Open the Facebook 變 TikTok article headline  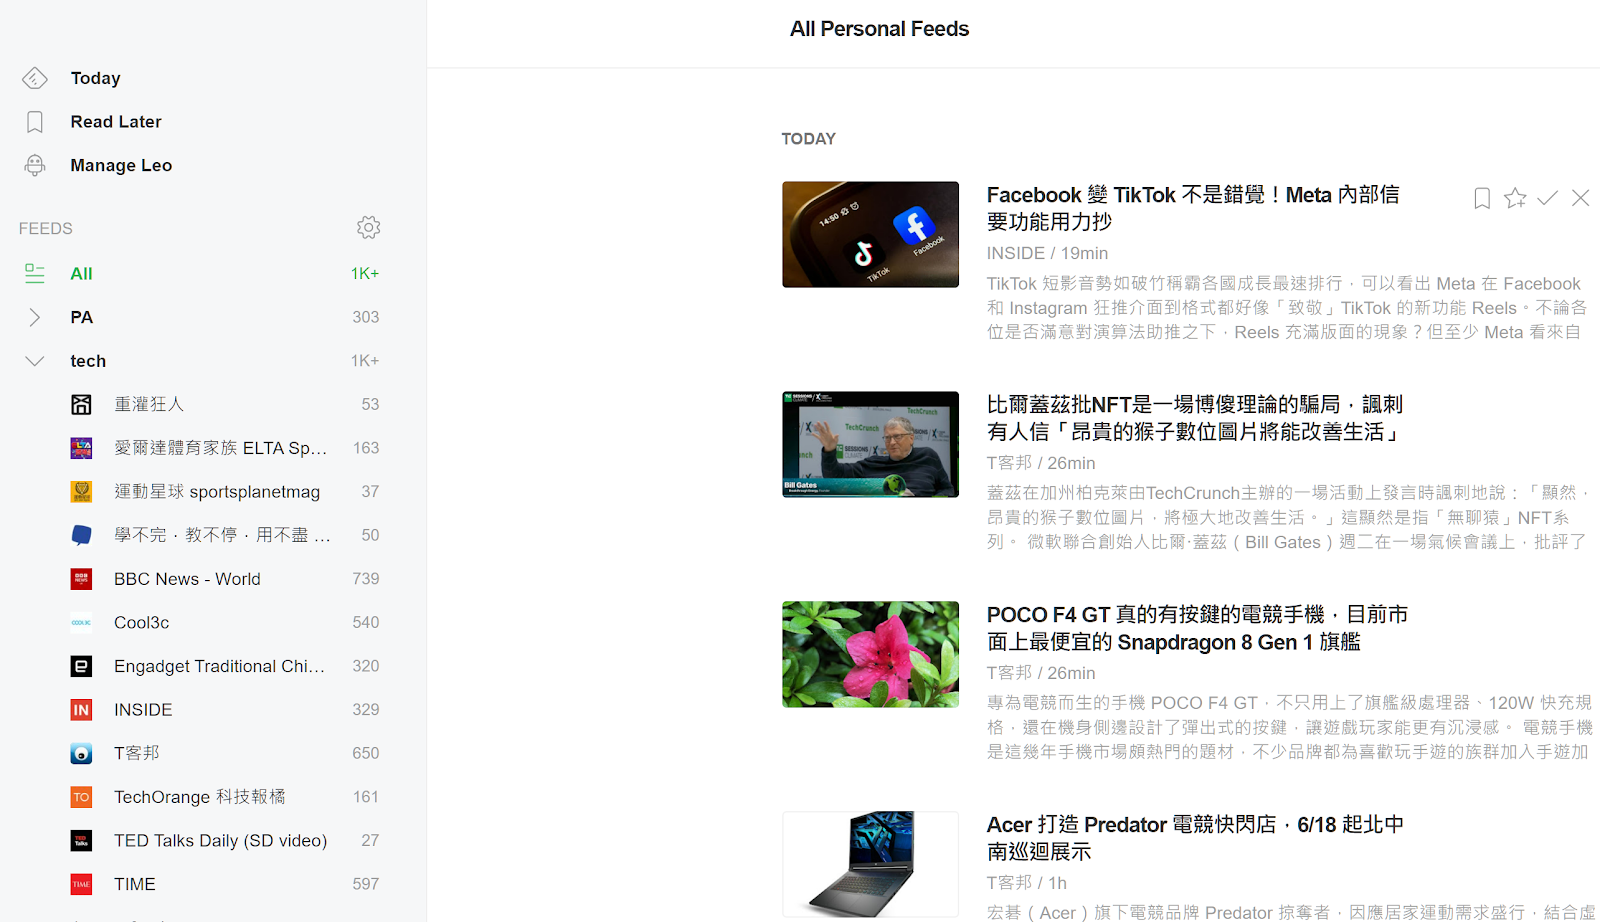click(1193, 208)
